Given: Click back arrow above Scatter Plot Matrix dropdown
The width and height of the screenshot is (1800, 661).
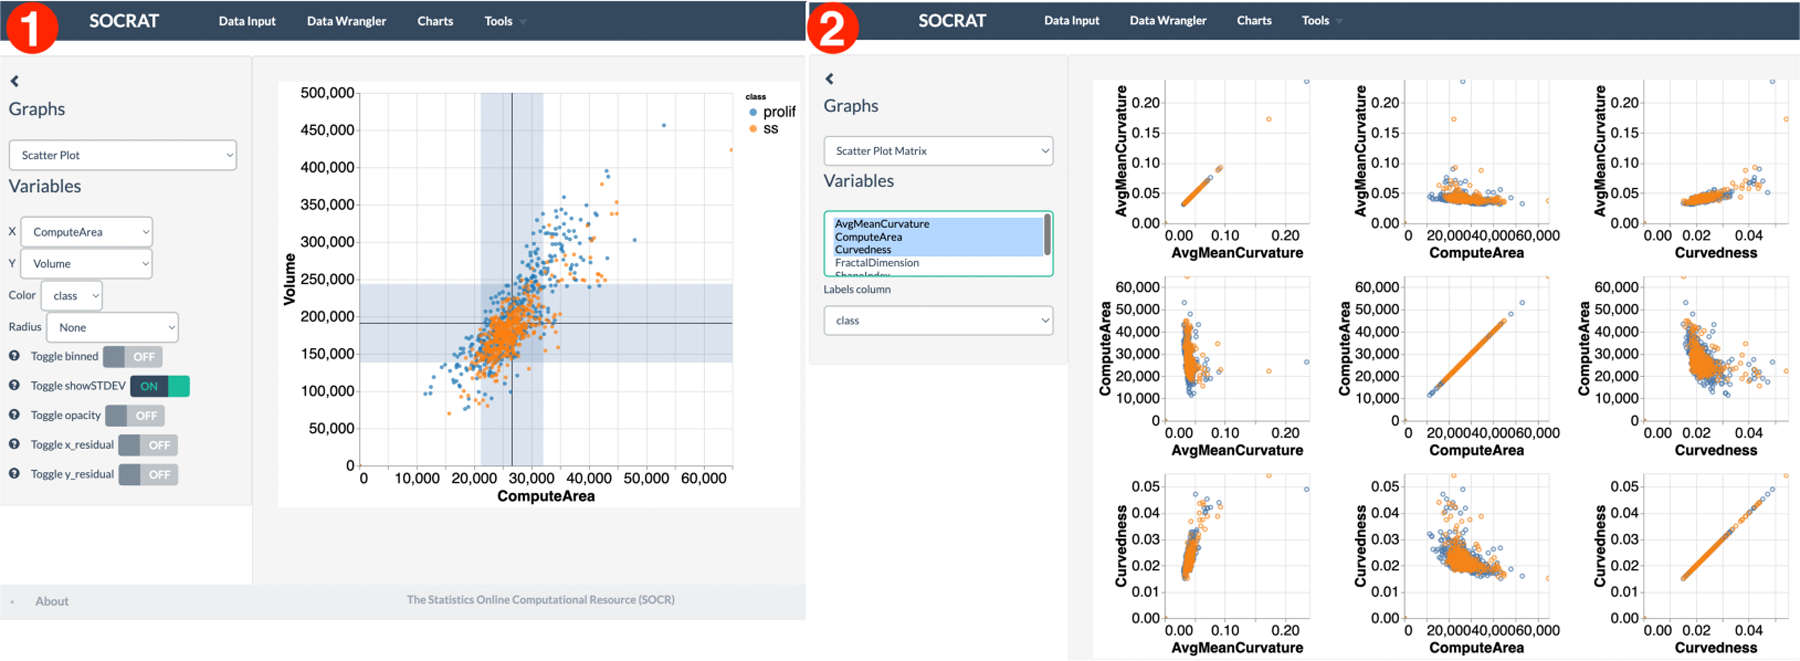Looking at the screenshot, I should (x=829, y=78).
